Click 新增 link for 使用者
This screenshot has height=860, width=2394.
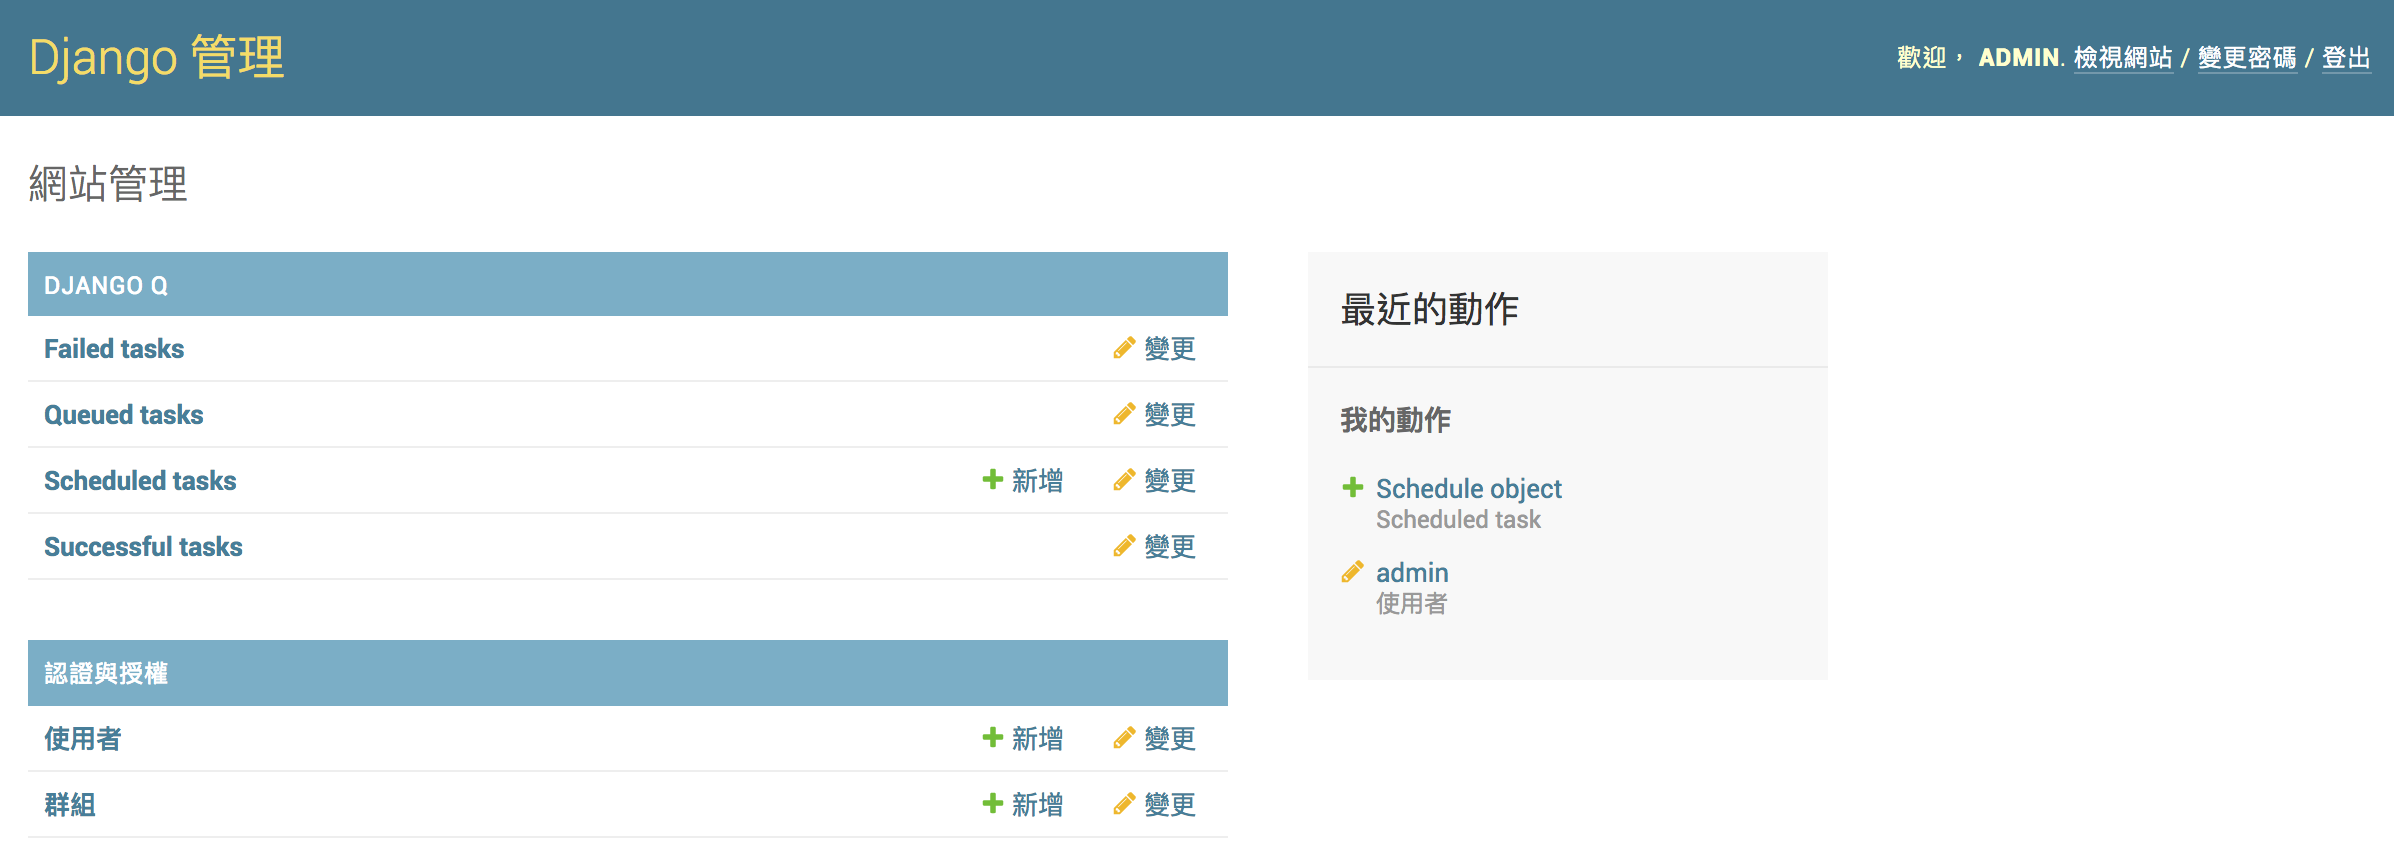point(1037,739)
